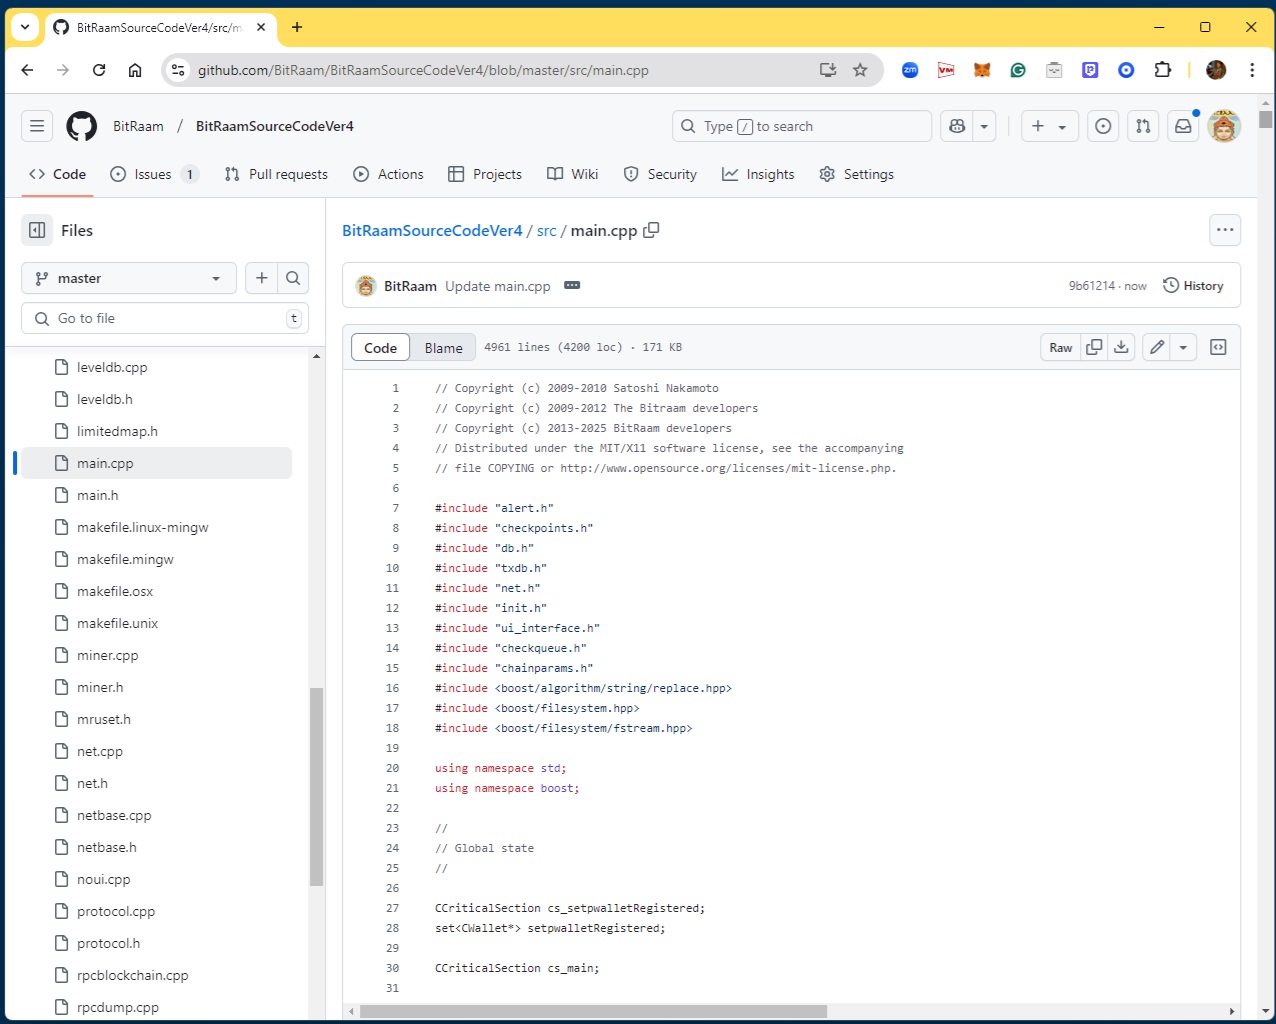1276x1024 pixels.
Task: Select net.cpp in the file list
Action: point(100,751)
